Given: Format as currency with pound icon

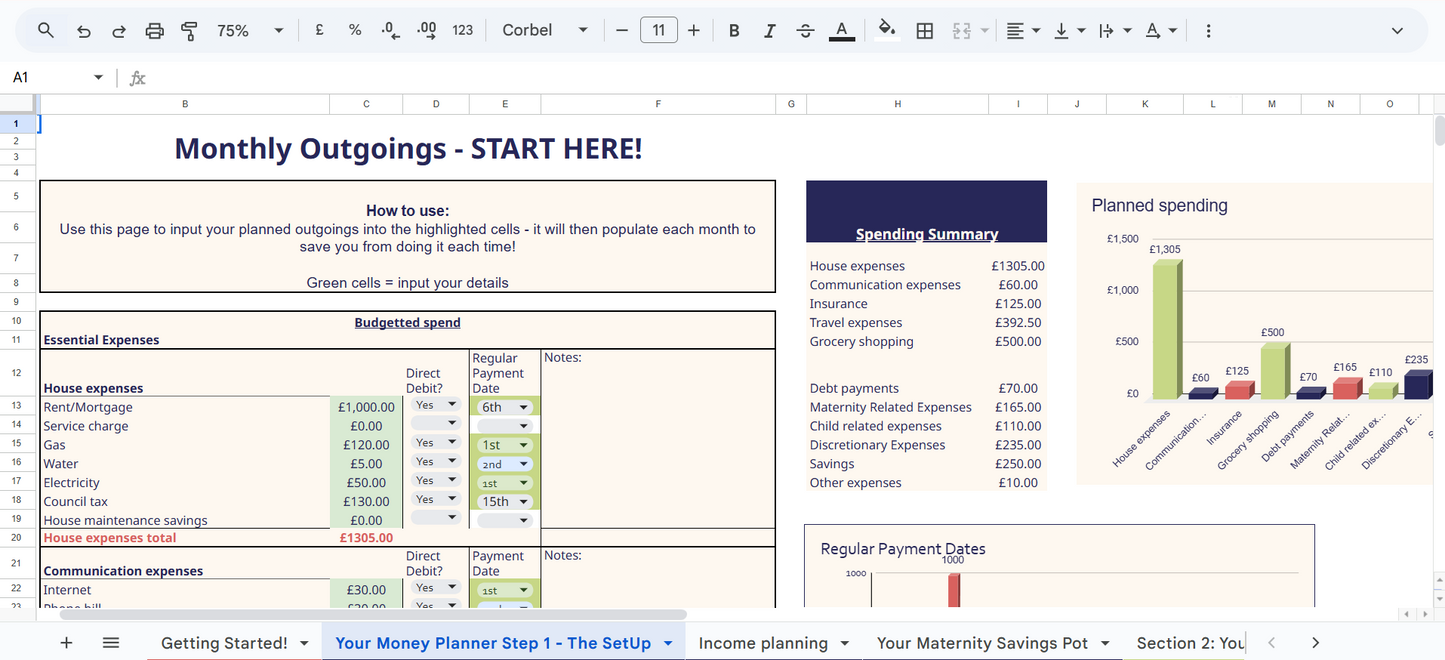Looking at the screenshot, I should pyautogui.click(x=319, y=31).
